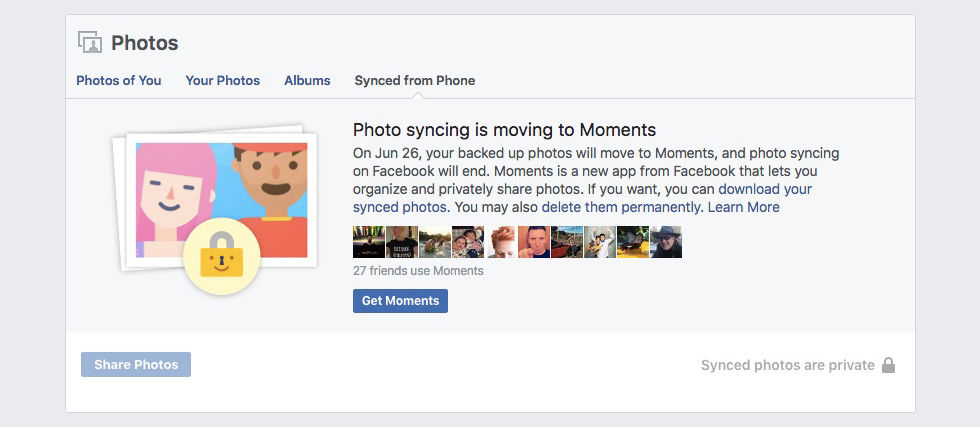
Task: Open the download your synced photos link
Action: (582, 198)
